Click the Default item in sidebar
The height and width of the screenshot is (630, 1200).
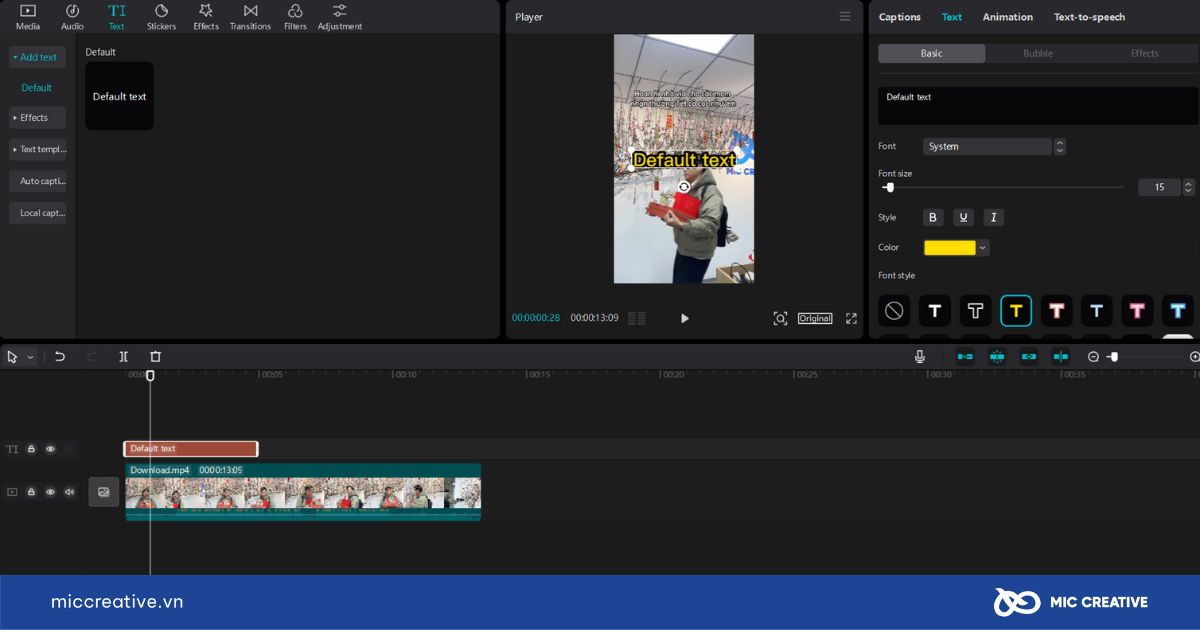(37, 88)
